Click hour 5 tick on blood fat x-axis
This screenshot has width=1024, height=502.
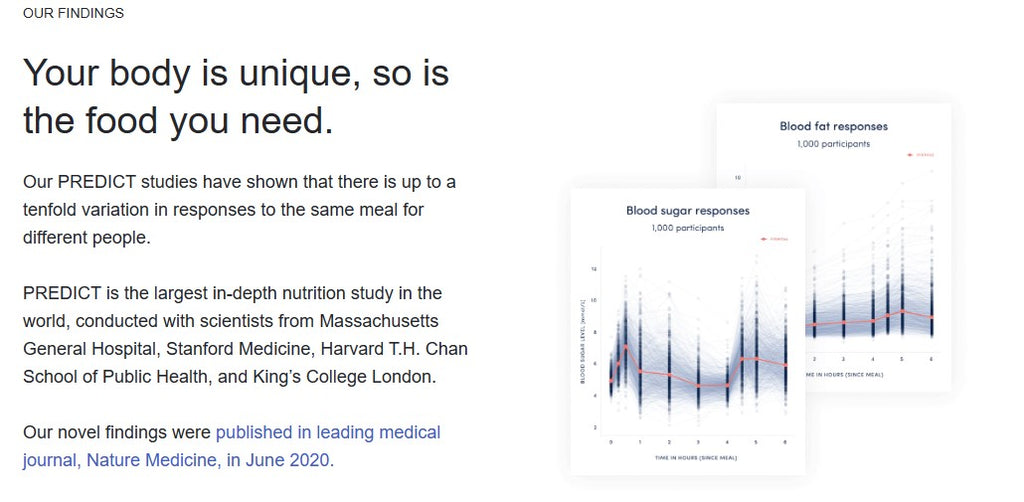pos(903,359)
